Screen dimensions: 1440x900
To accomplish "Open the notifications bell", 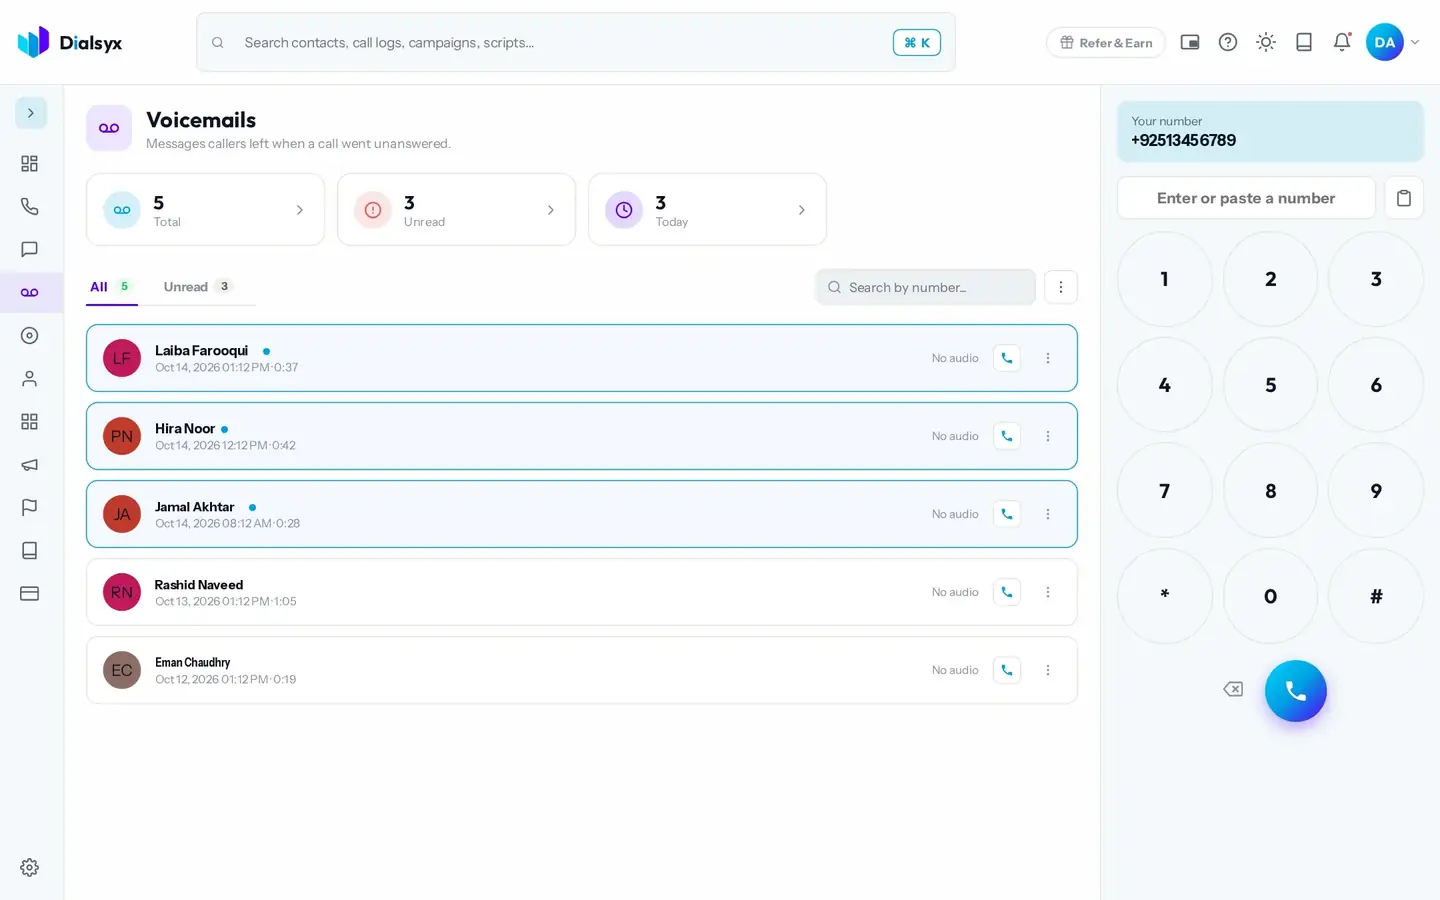I will [1342, 42].
